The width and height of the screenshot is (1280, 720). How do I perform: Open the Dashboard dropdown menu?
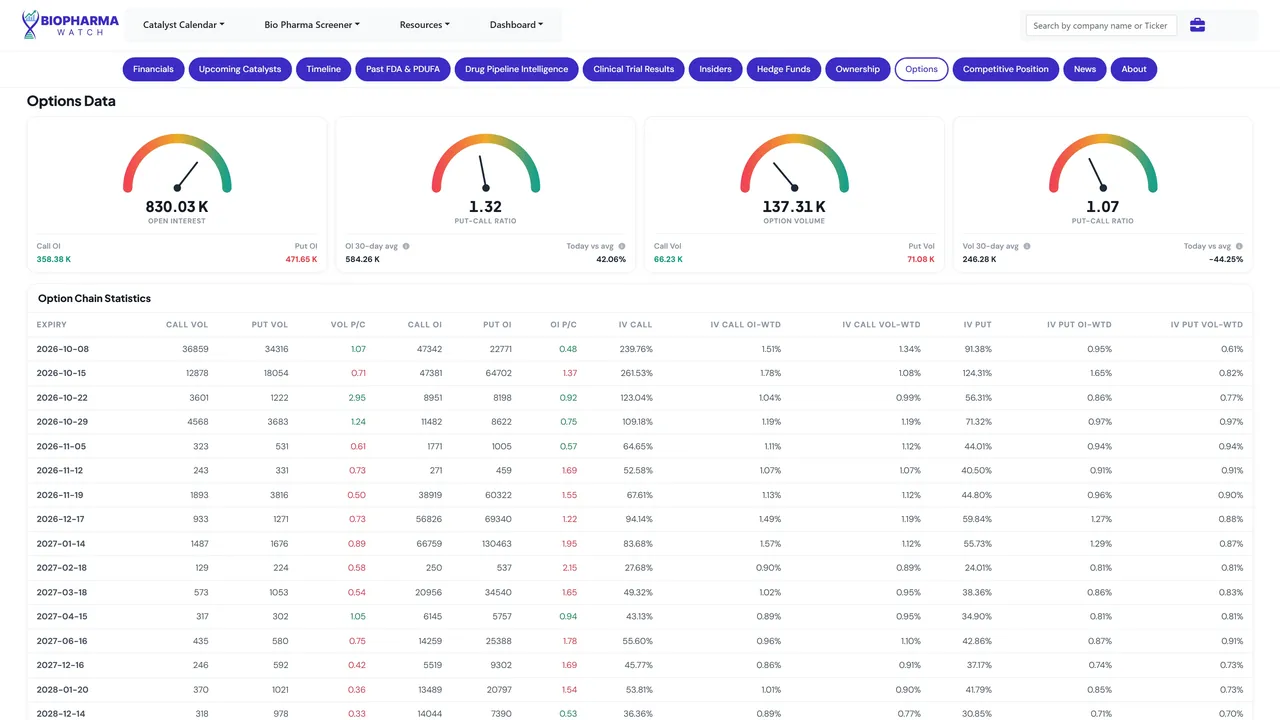(517, 25)
